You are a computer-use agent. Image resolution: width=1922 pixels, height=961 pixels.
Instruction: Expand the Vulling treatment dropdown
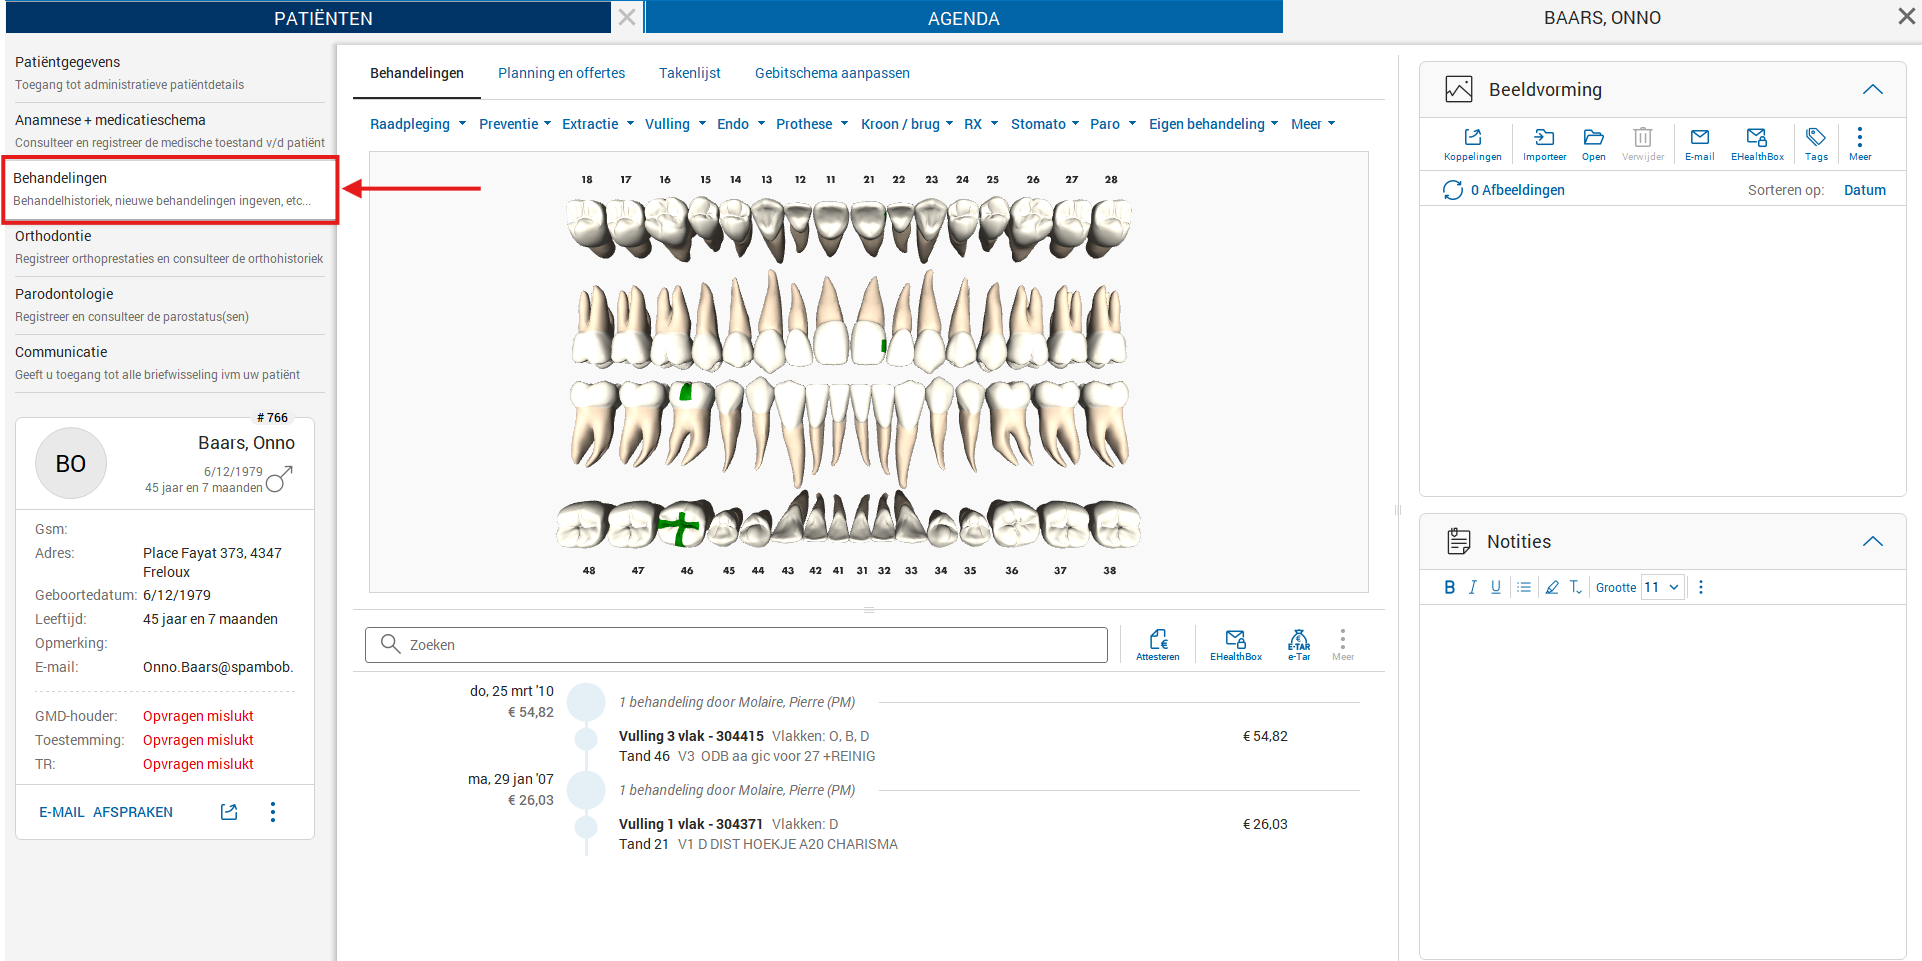pos(675,124)
